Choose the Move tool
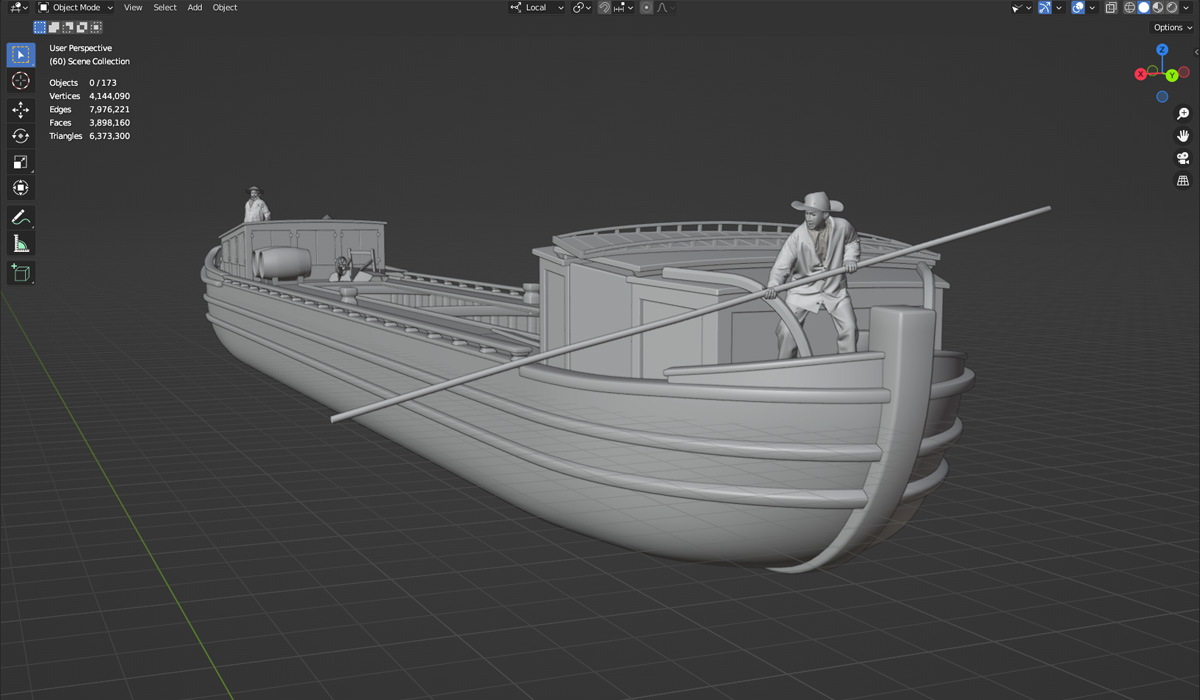 (x=21, y=110)
